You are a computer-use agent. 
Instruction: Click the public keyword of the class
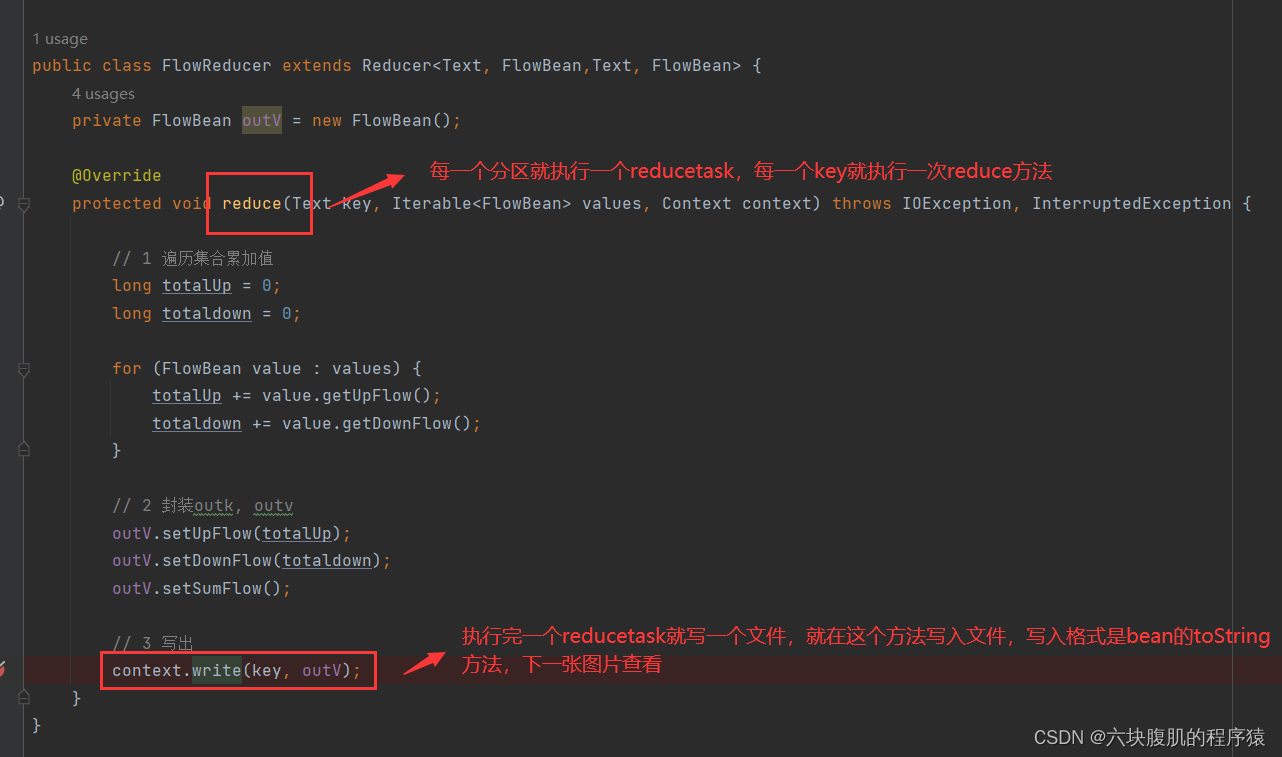point(62,66)
